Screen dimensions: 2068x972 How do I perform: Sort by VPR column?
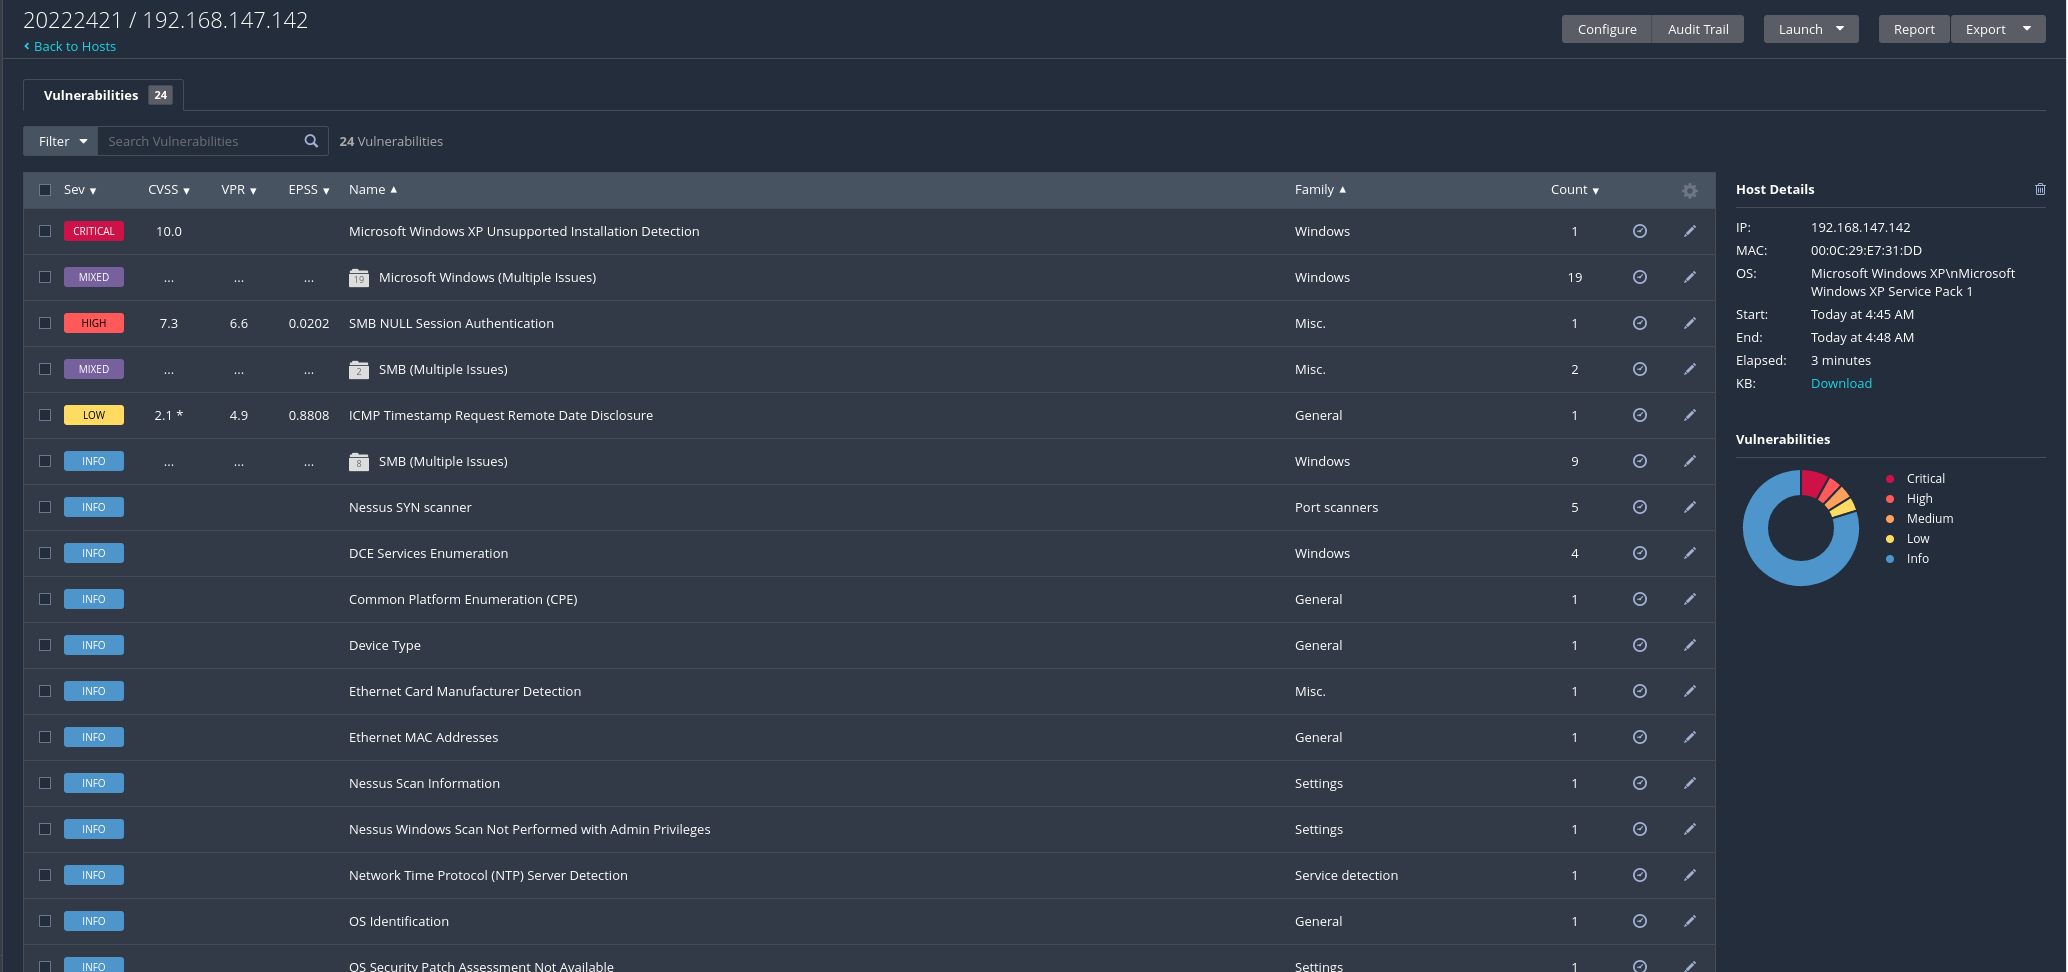click(239, 190)
